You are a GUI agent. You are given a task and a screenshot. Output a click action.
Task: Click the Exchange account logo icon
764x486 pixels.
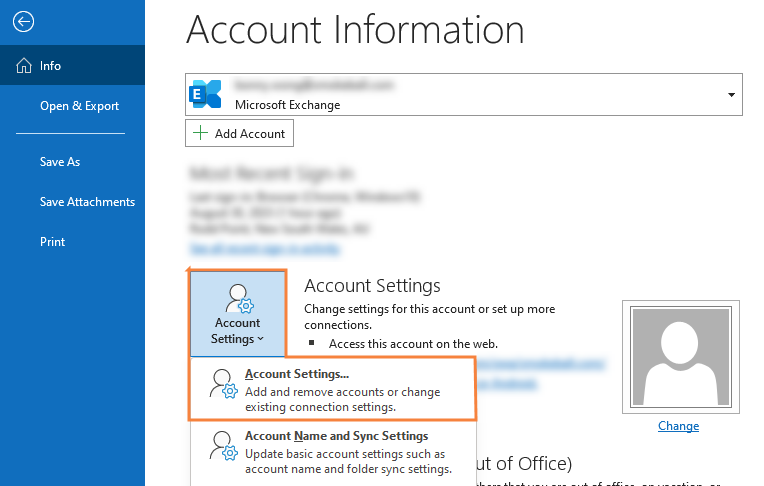pos(205,94)
